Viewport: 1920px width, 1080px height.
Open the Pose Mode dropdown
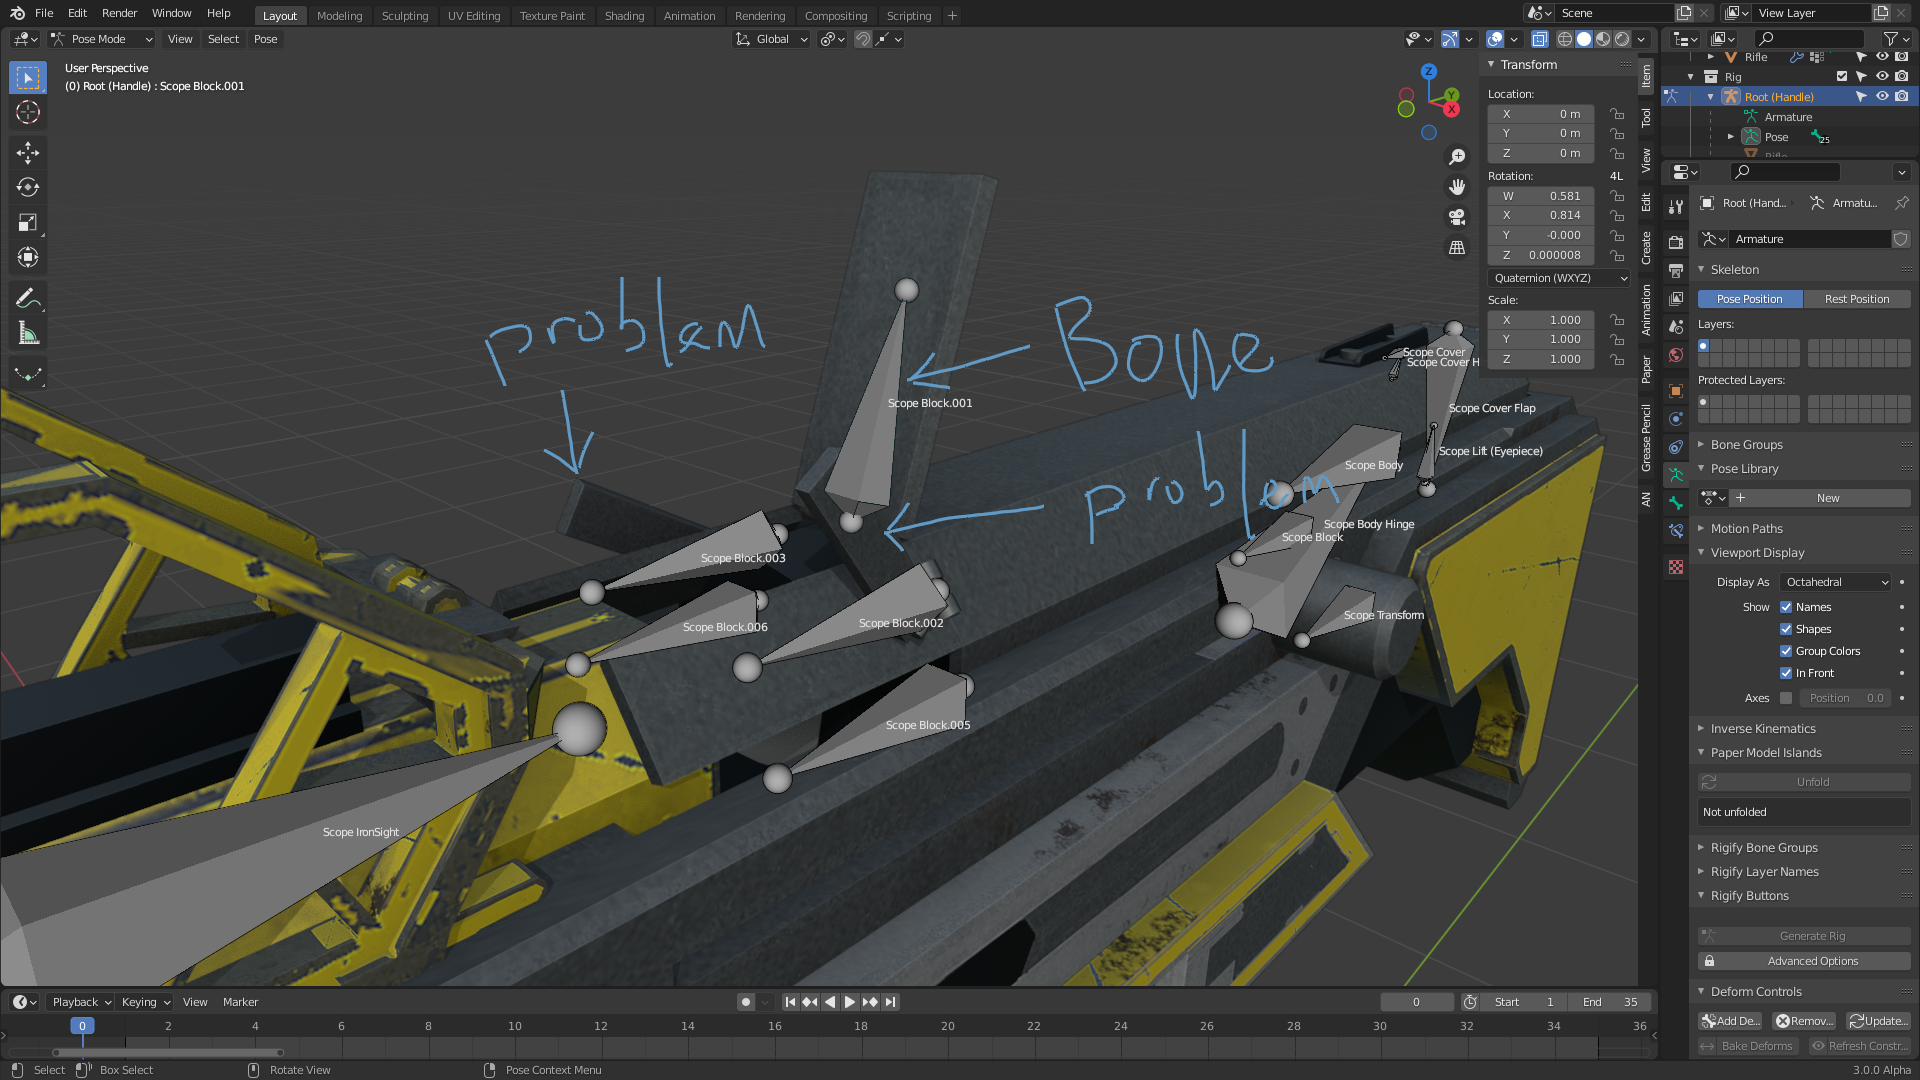coord(101,39)
